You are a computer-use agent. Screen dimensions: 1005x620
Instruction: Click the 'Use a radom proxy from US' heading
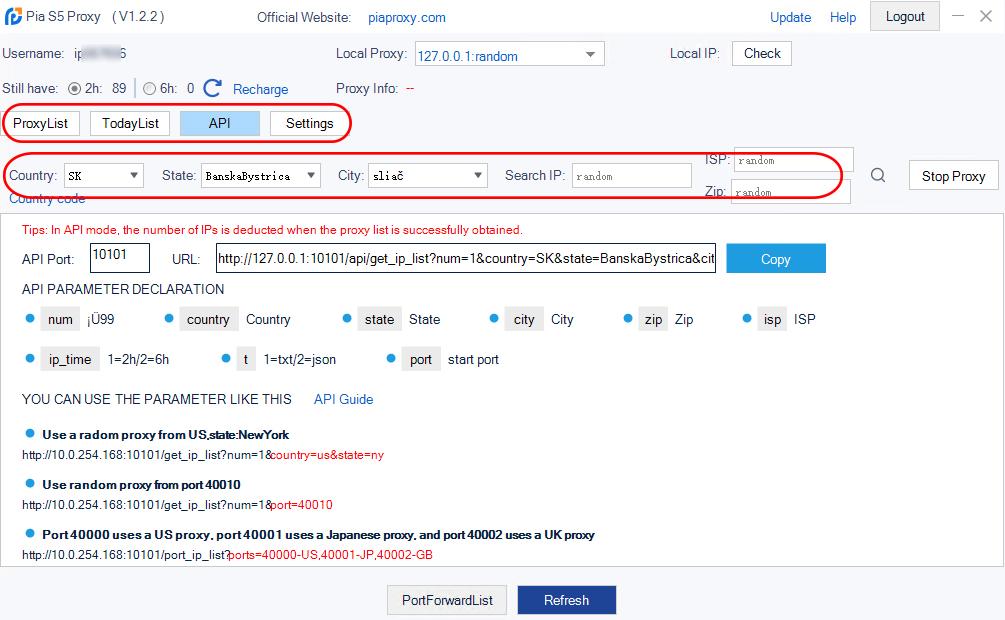tap(165, 435)
